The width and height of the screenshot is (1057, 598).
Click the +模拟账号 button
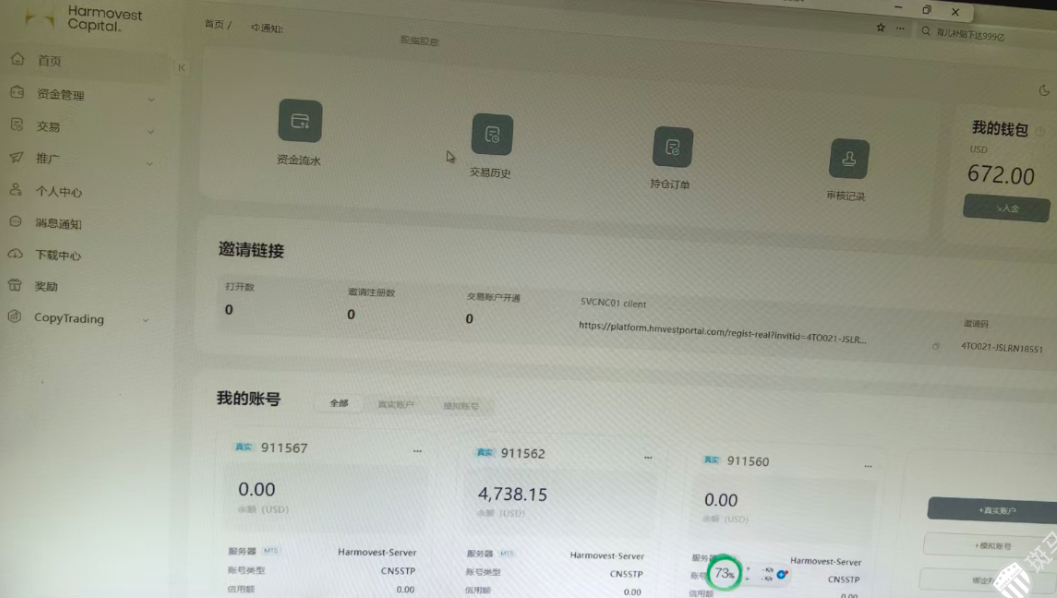pyautogui.click(x=991, y=545)
